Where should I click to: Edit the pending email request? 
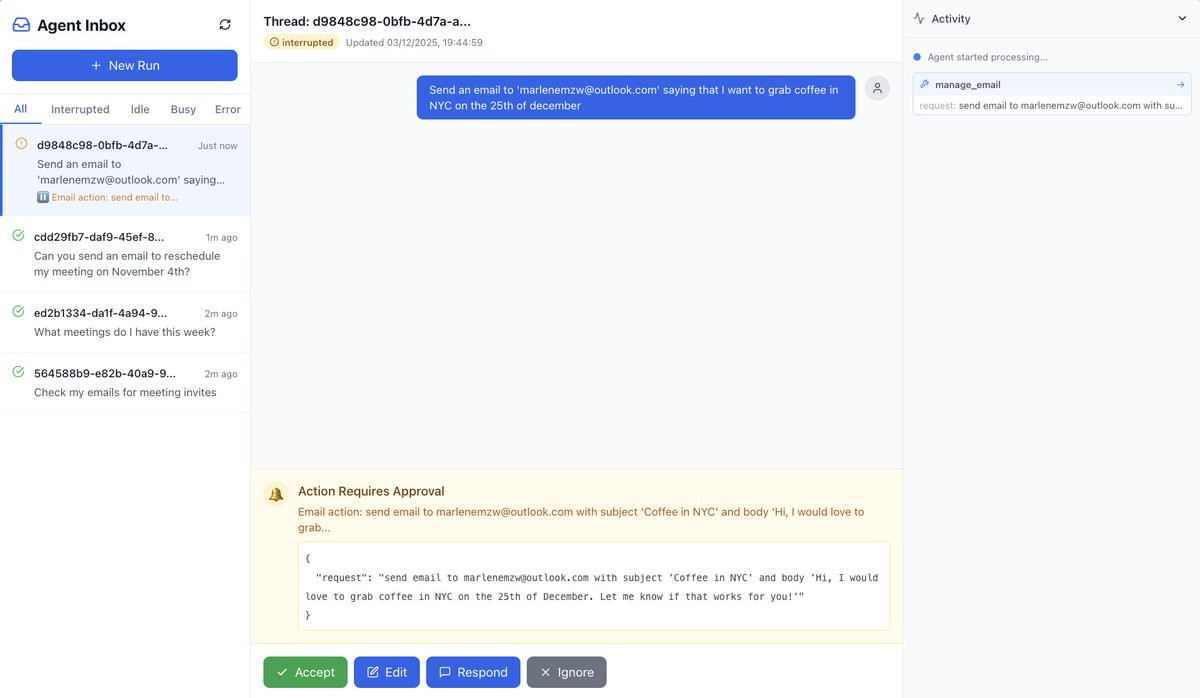[386, 672]
